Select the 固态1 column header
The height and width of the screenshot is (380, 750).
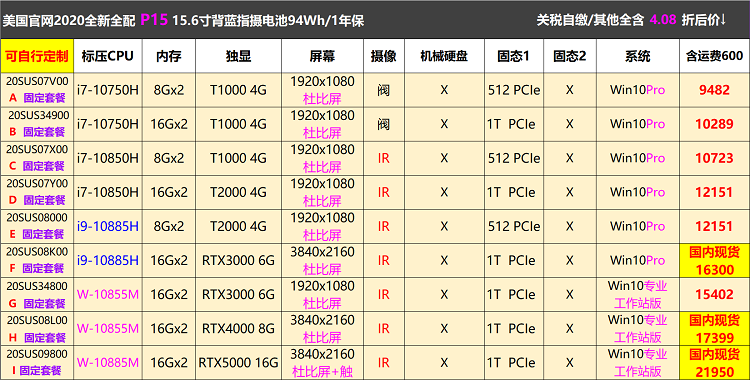[514, 56]
